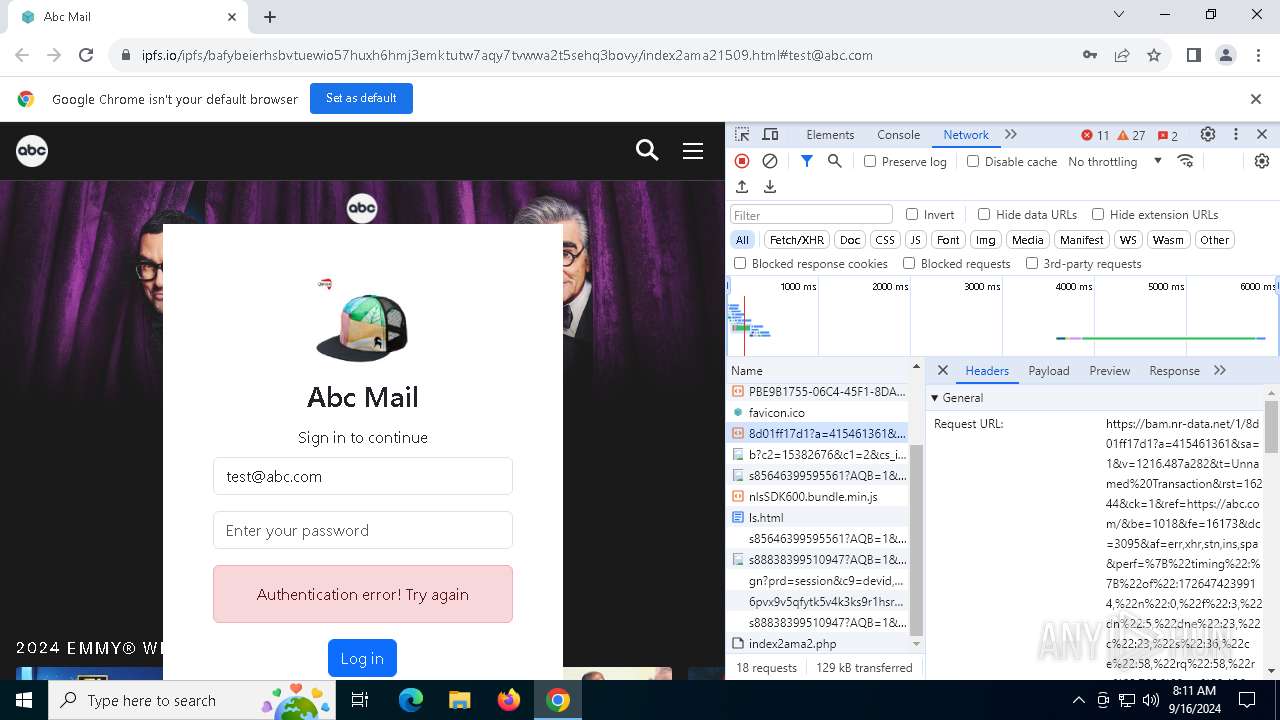Filter requests by CSS
The height and width of the screenshot is (720, 1280).
(885, 240)
